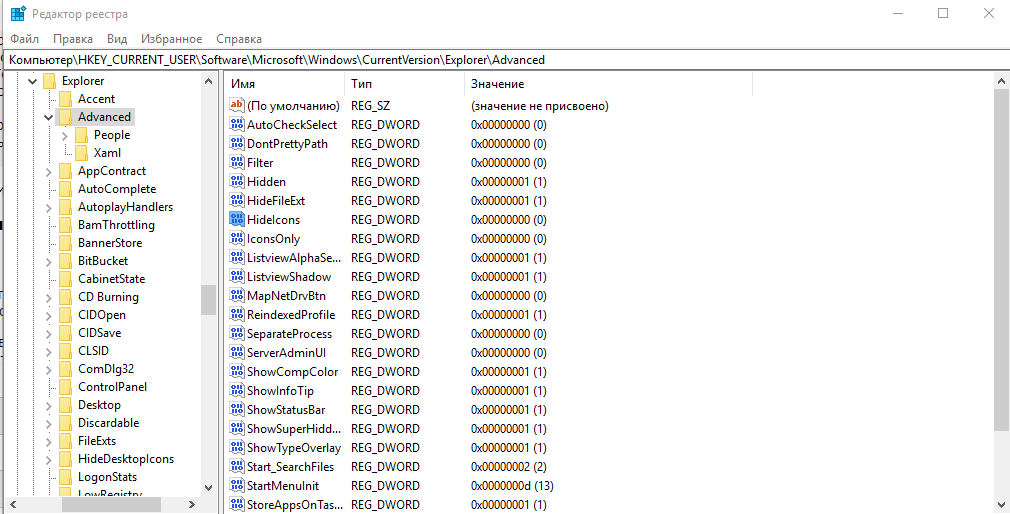Image resolution: width=1010 pixels, height=514 pixels.
Task: Open the Вид menu
Action: [117, 39]
